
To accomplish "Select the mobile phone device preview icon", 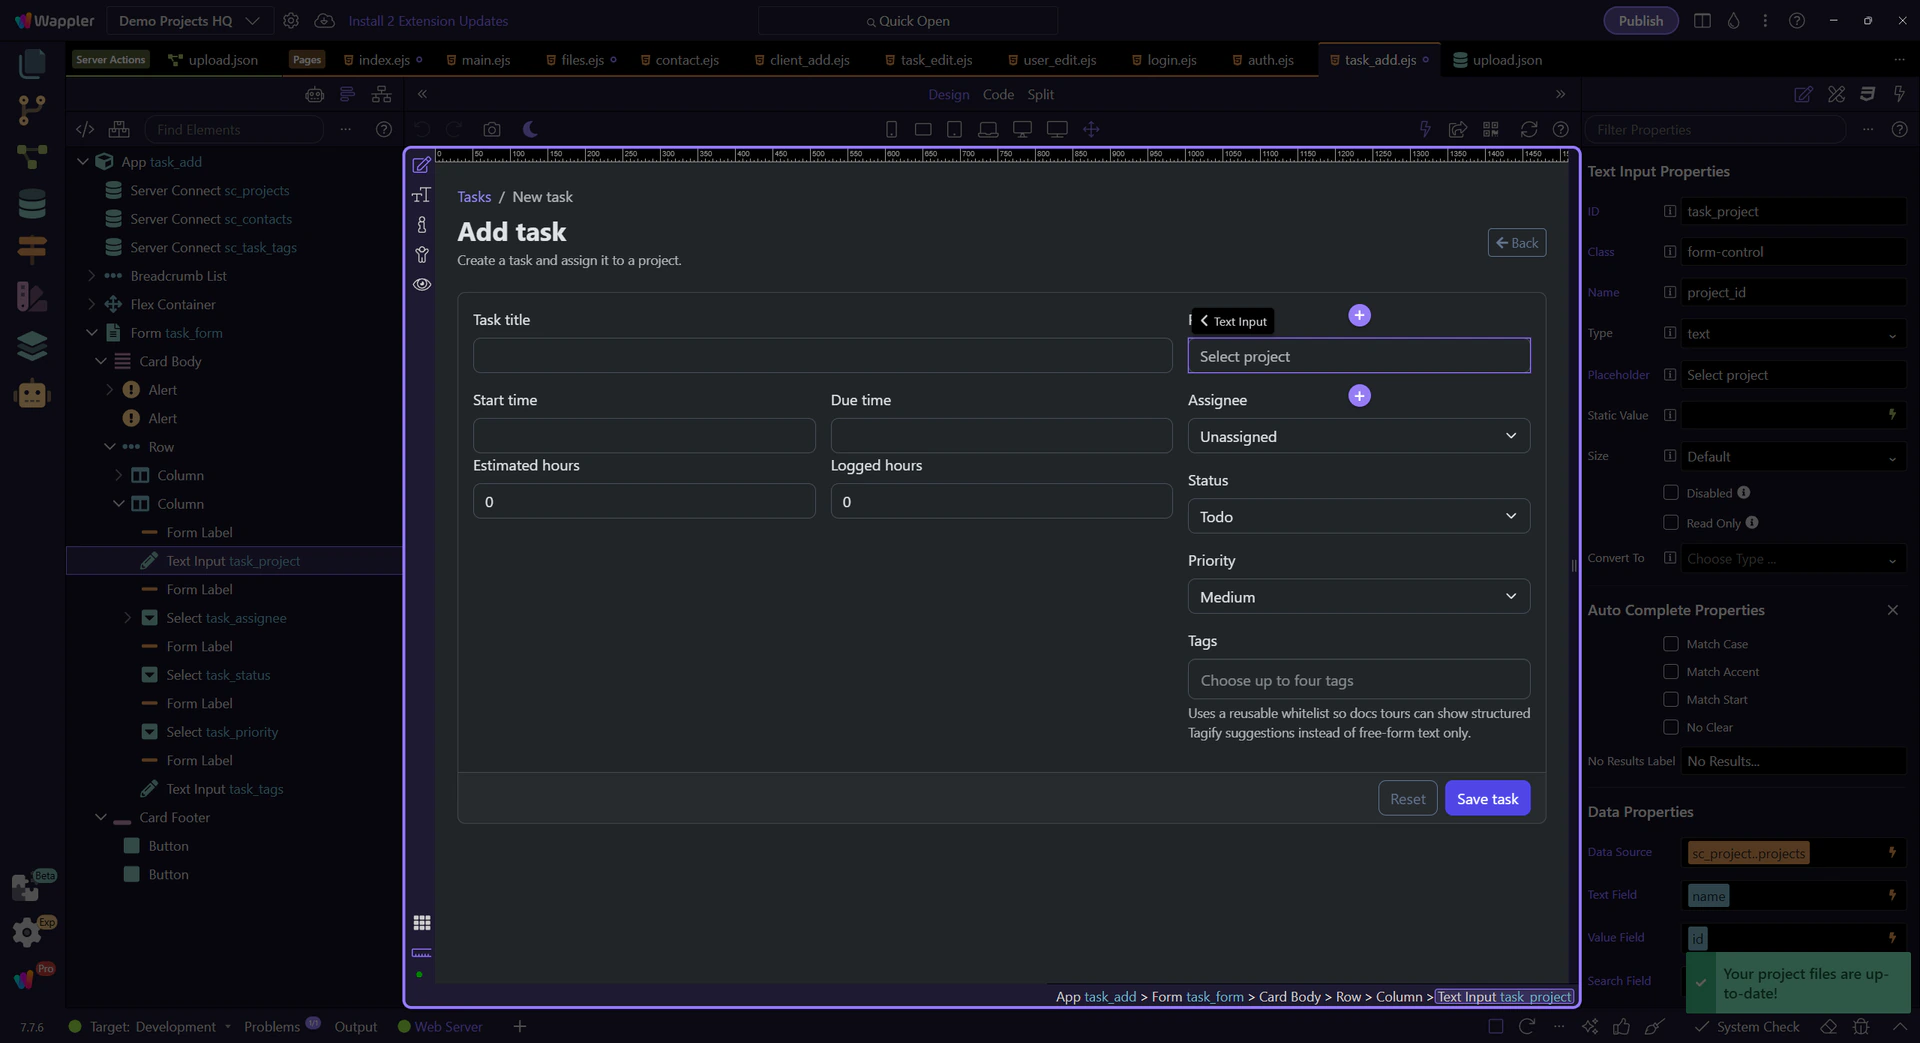I will [x=891, y=129].
